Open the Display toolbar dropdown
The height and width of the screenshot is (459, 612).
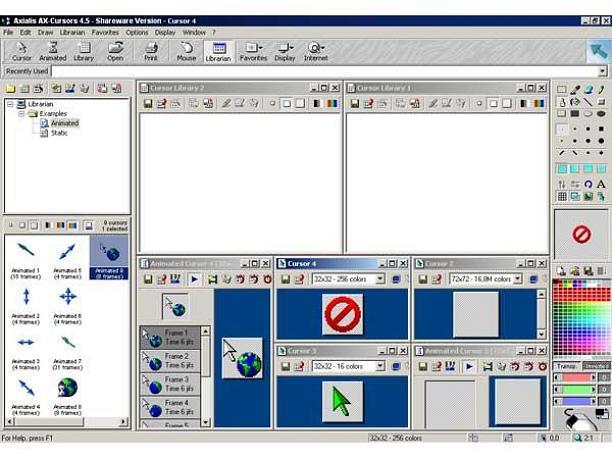tap(285, 52)
